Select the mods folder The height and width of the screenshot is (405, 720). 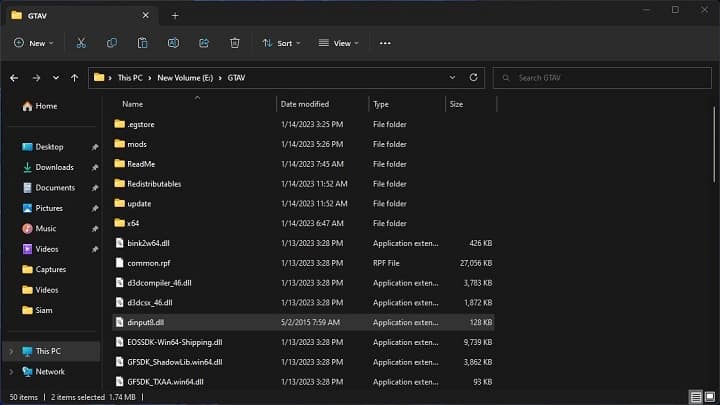point(304,144)
